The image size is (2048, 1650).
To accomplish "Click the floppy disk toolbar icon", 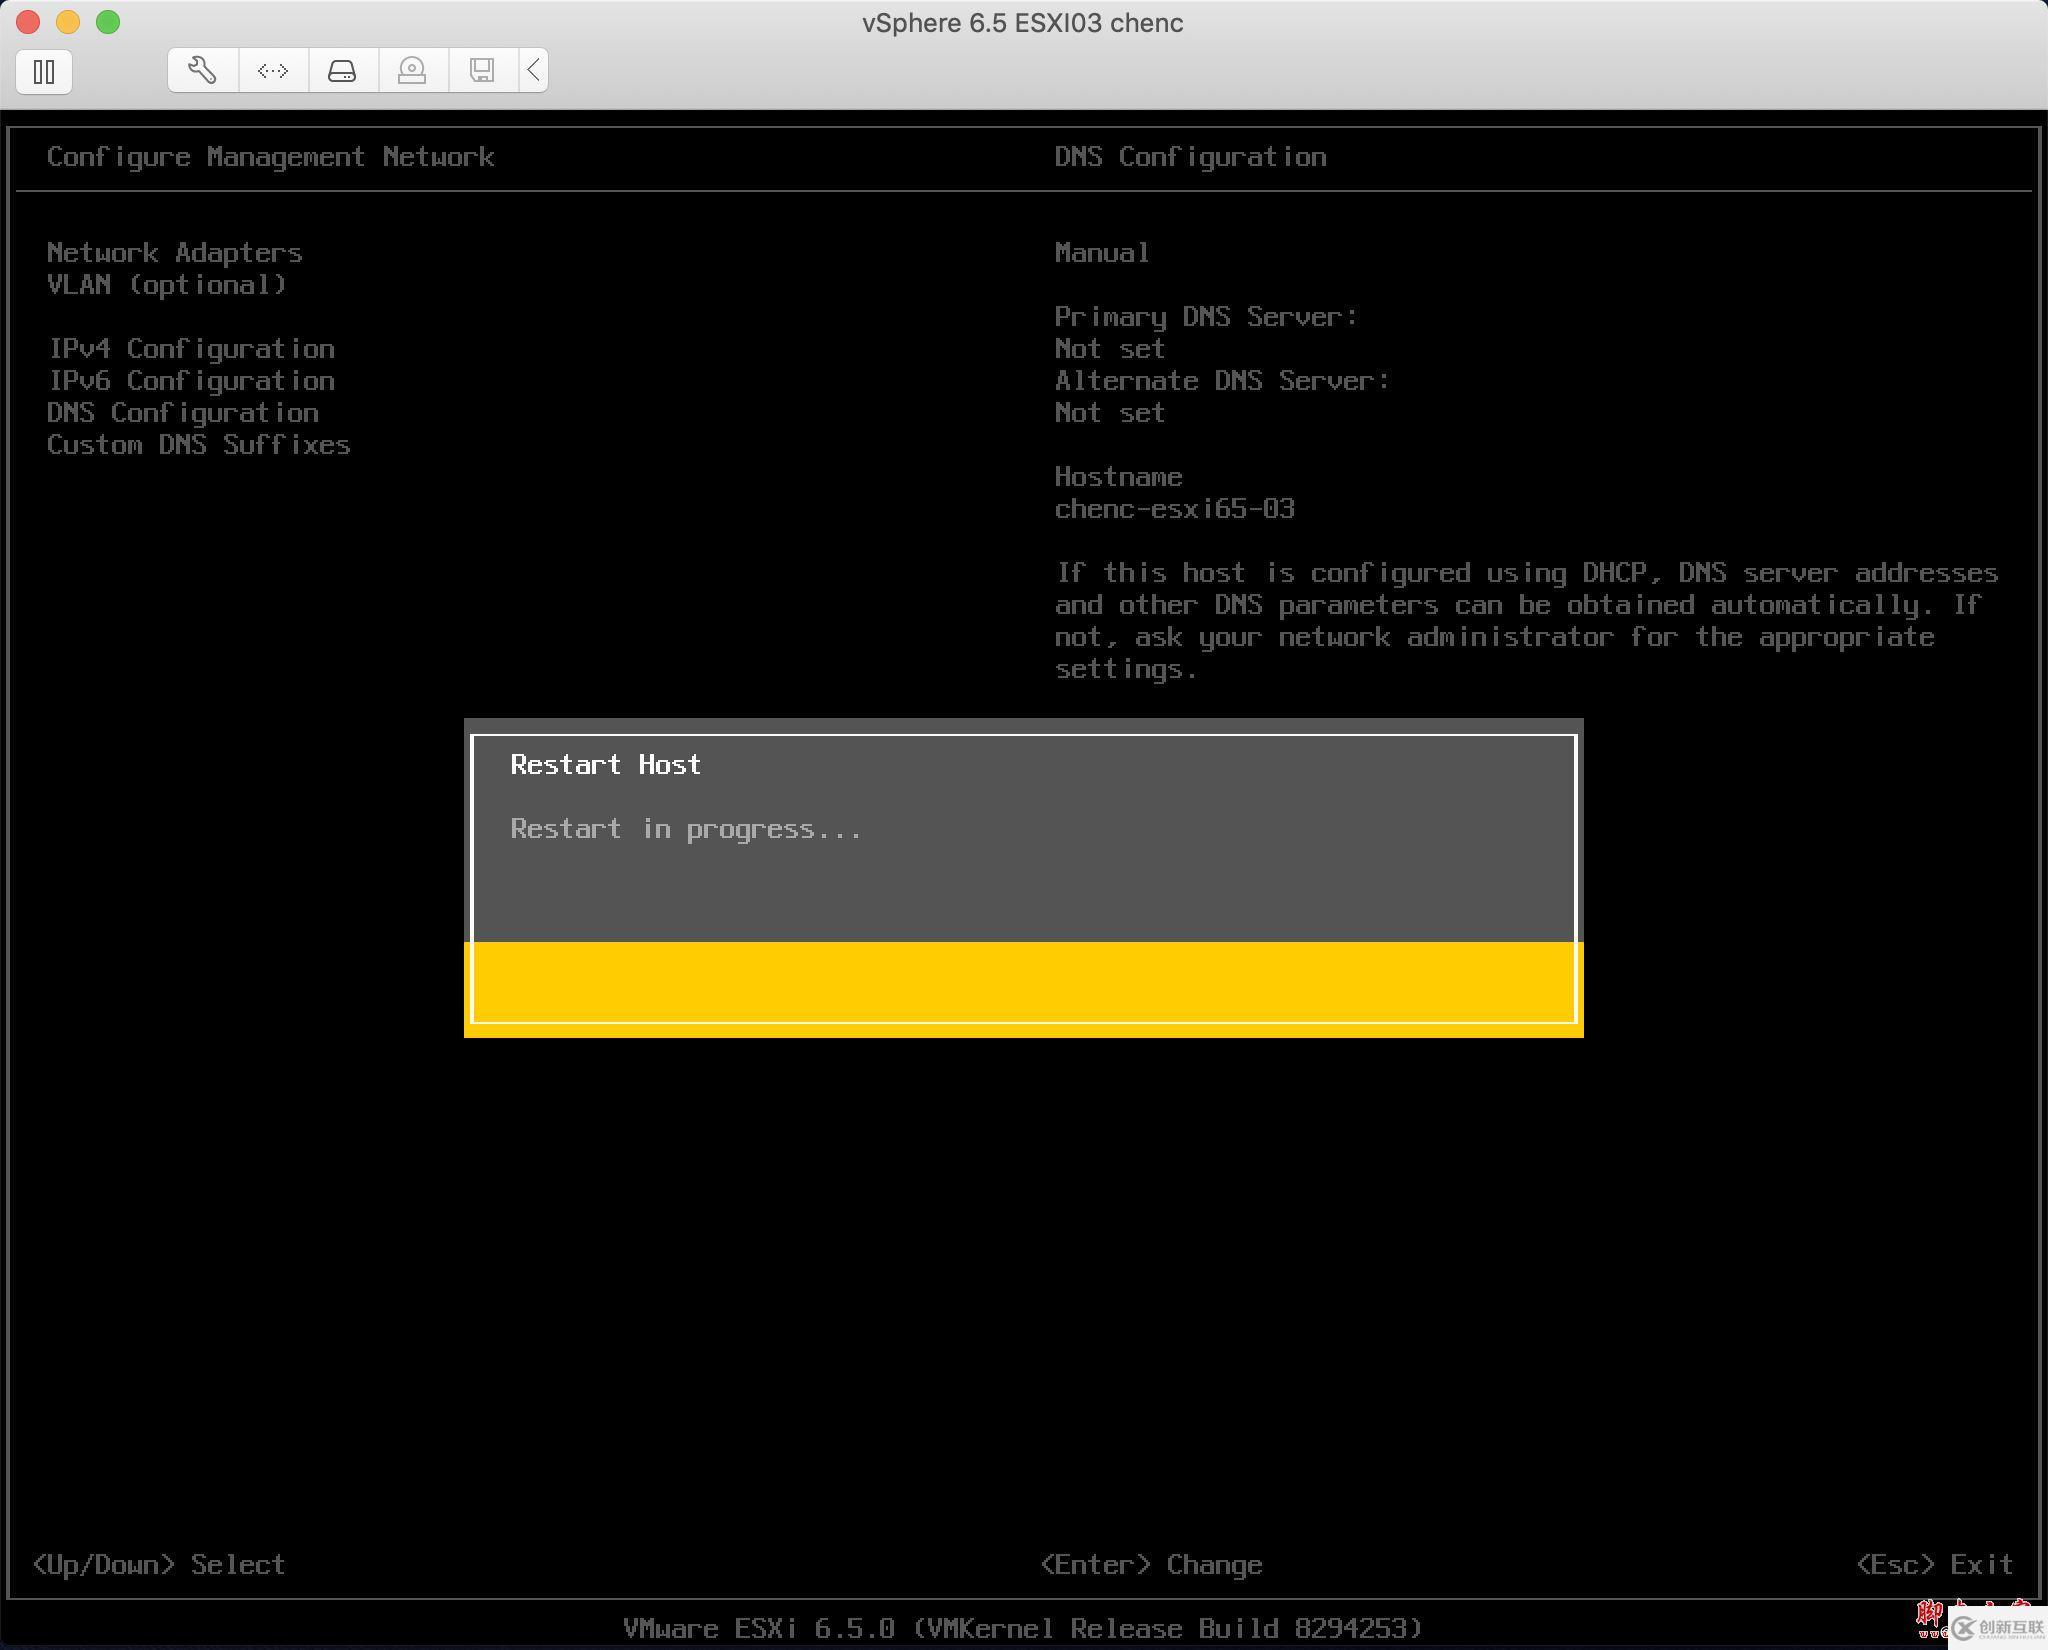I will pyautogui.click(x=483, y=70).
